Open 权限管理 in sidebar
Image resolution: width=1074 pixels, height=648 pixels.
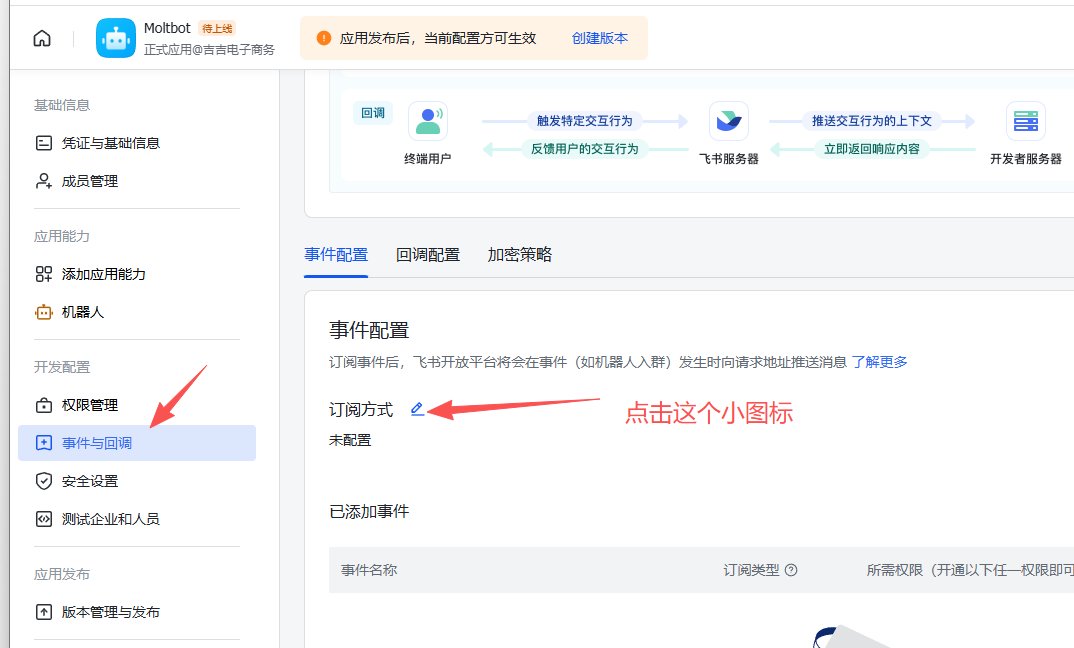pos(90,405)
